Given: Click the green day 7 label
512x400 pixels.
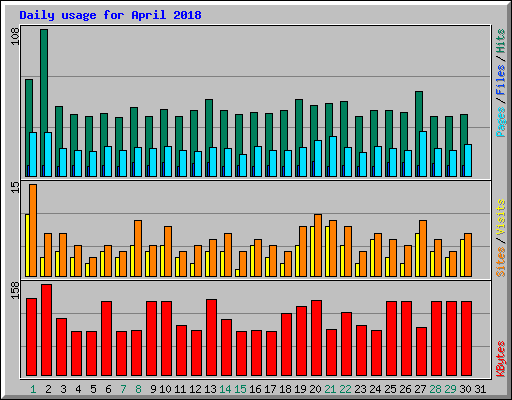Looking at the screenshot, I should point(123,389).
